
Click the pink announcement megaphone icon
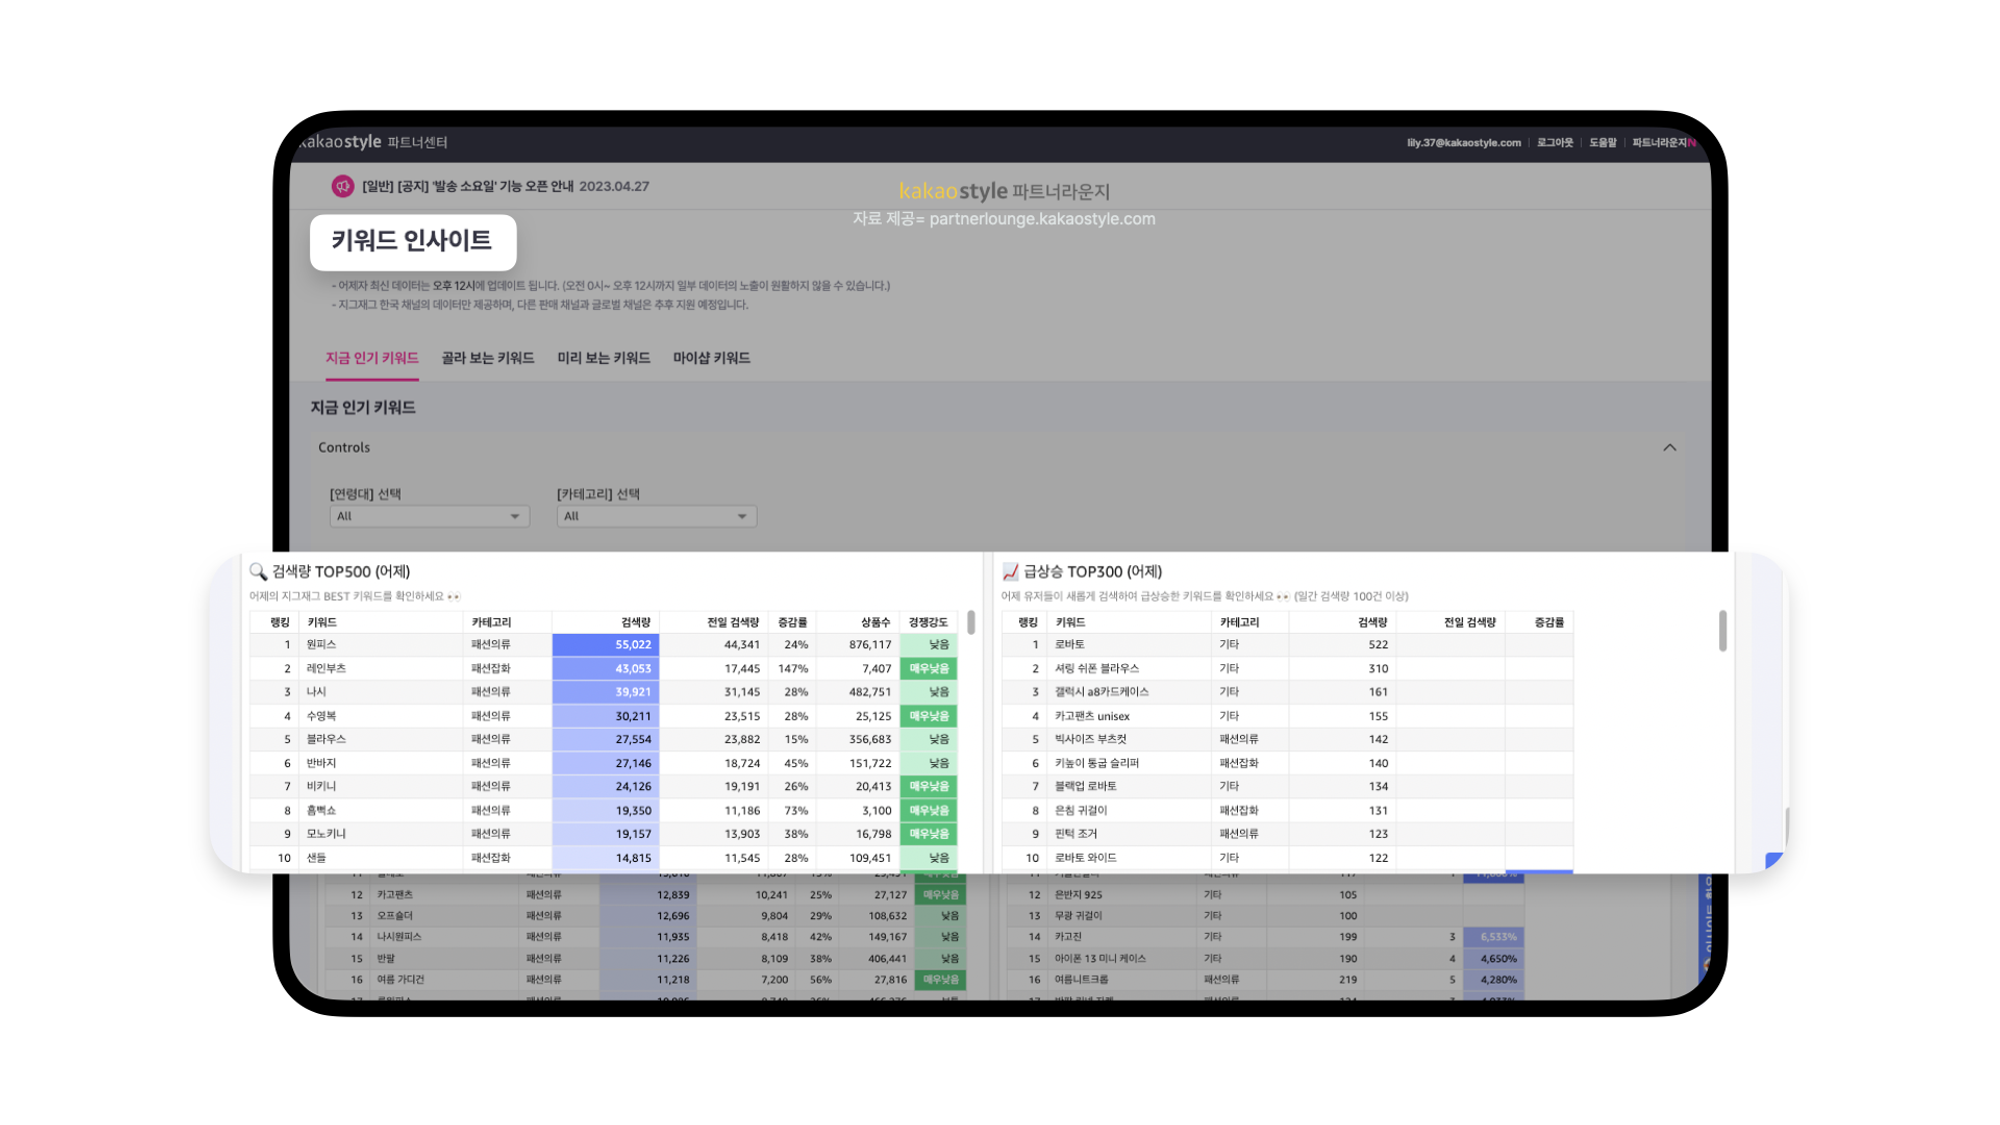tap(342, 186)
